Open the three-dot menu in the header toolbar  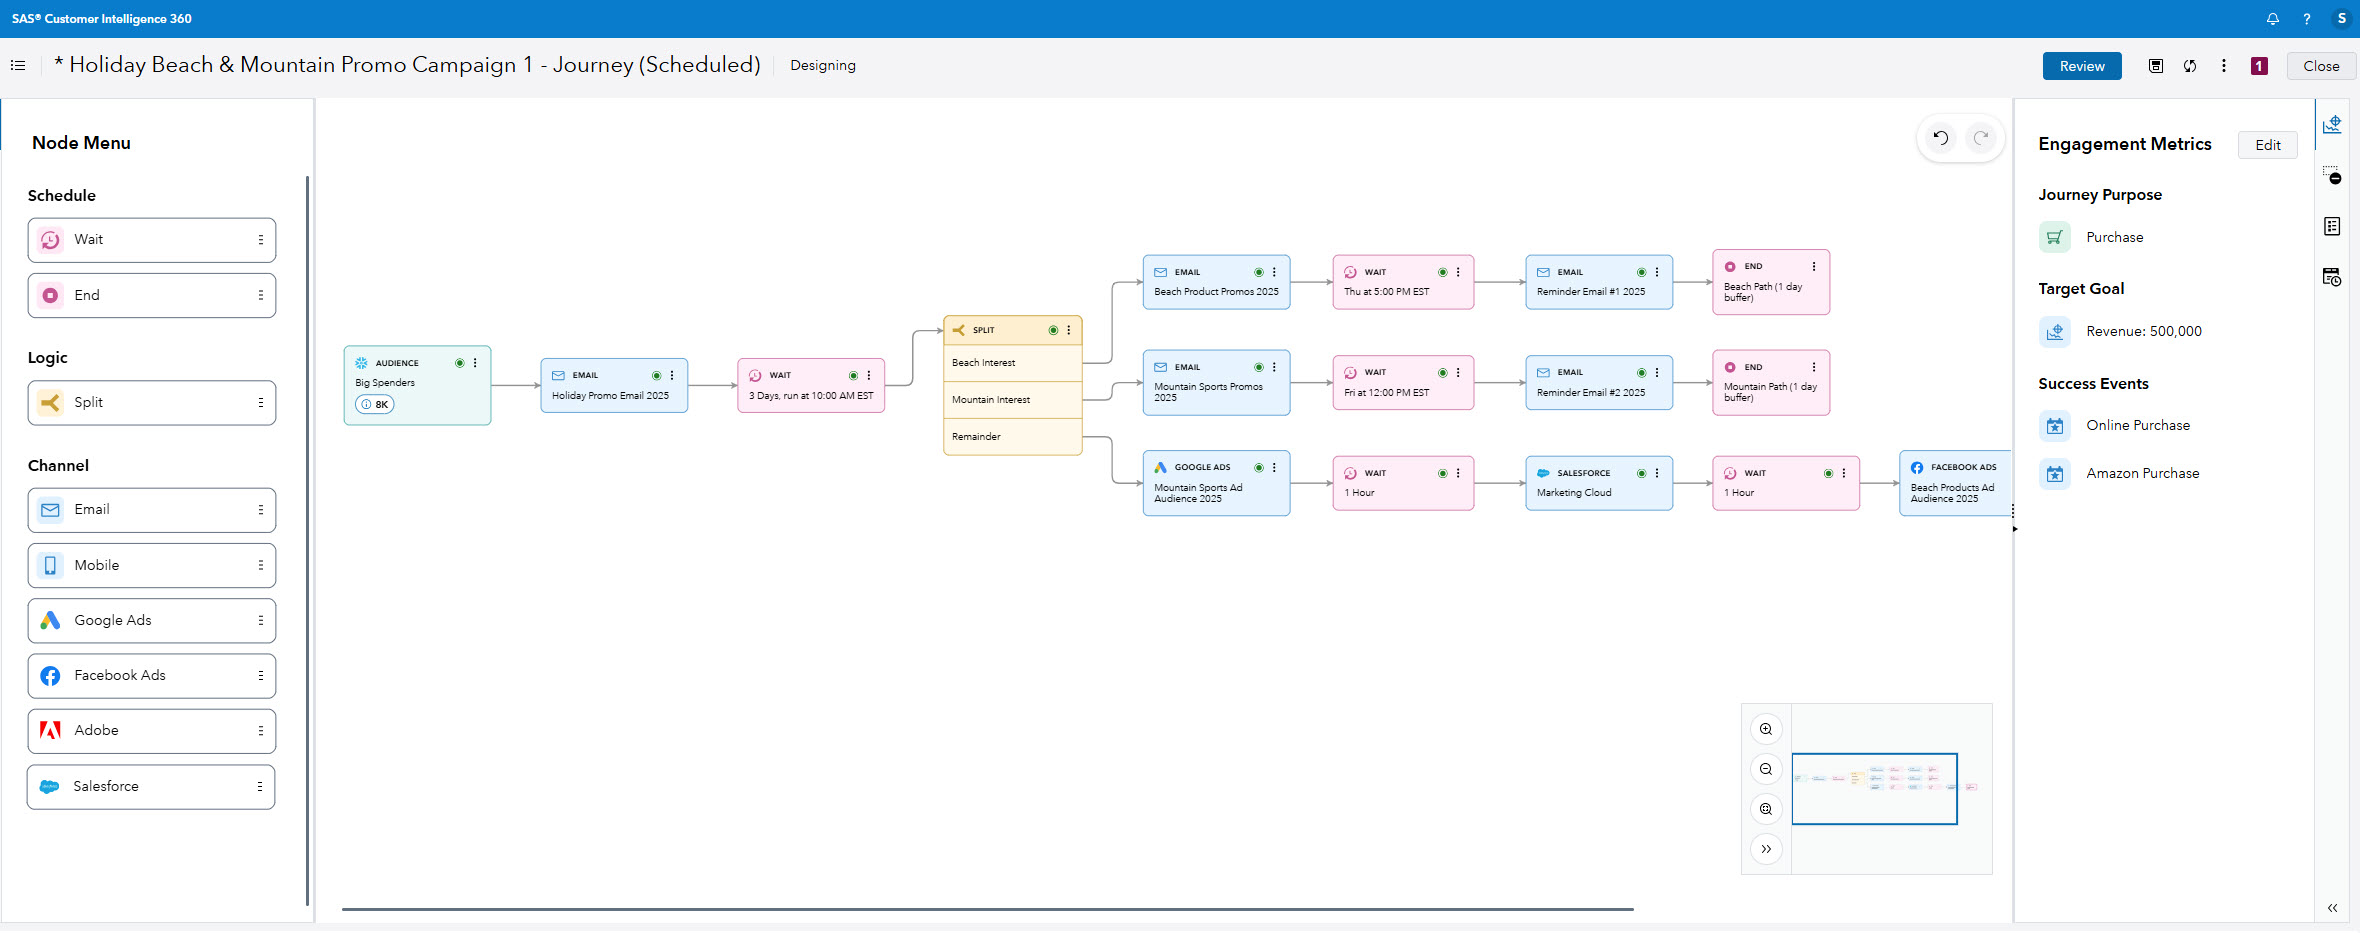point(2224,66)
